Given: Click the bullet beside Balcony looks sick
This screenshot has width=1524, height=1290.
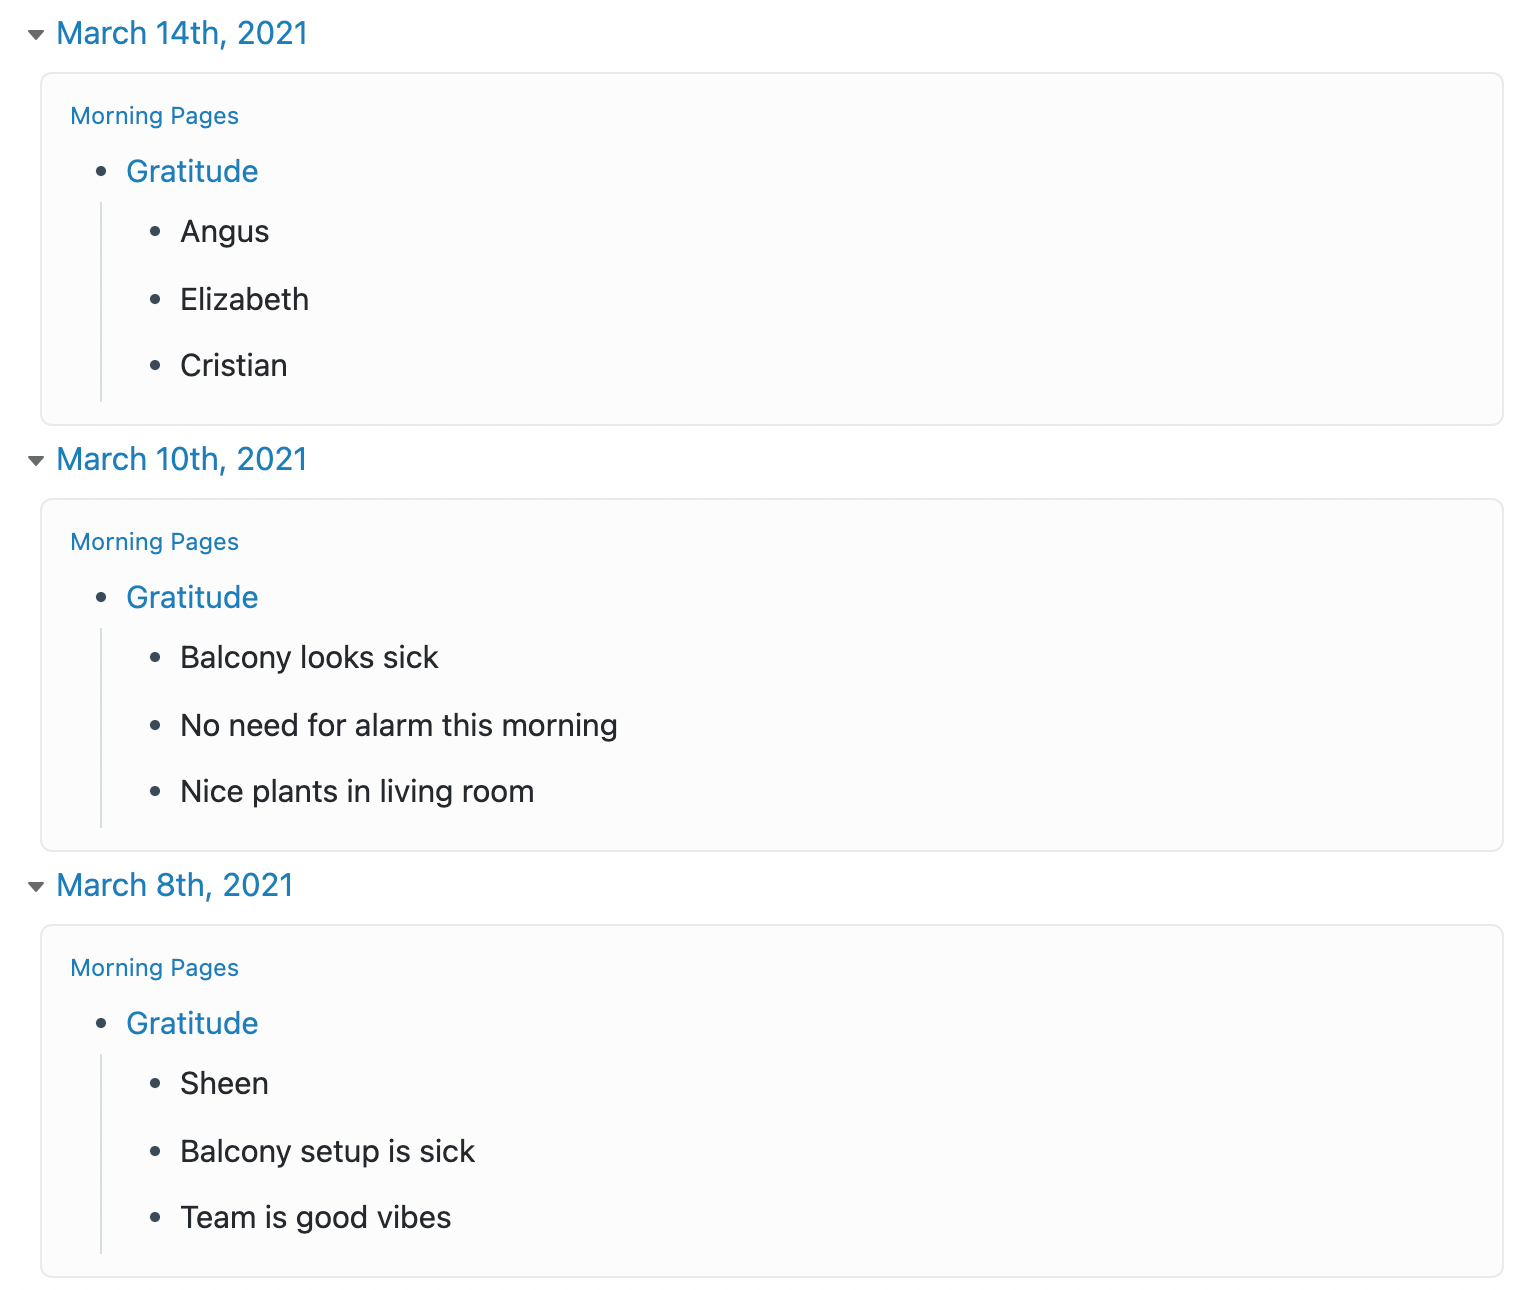Looking at the screenshot, I should (x=155, y=658).
